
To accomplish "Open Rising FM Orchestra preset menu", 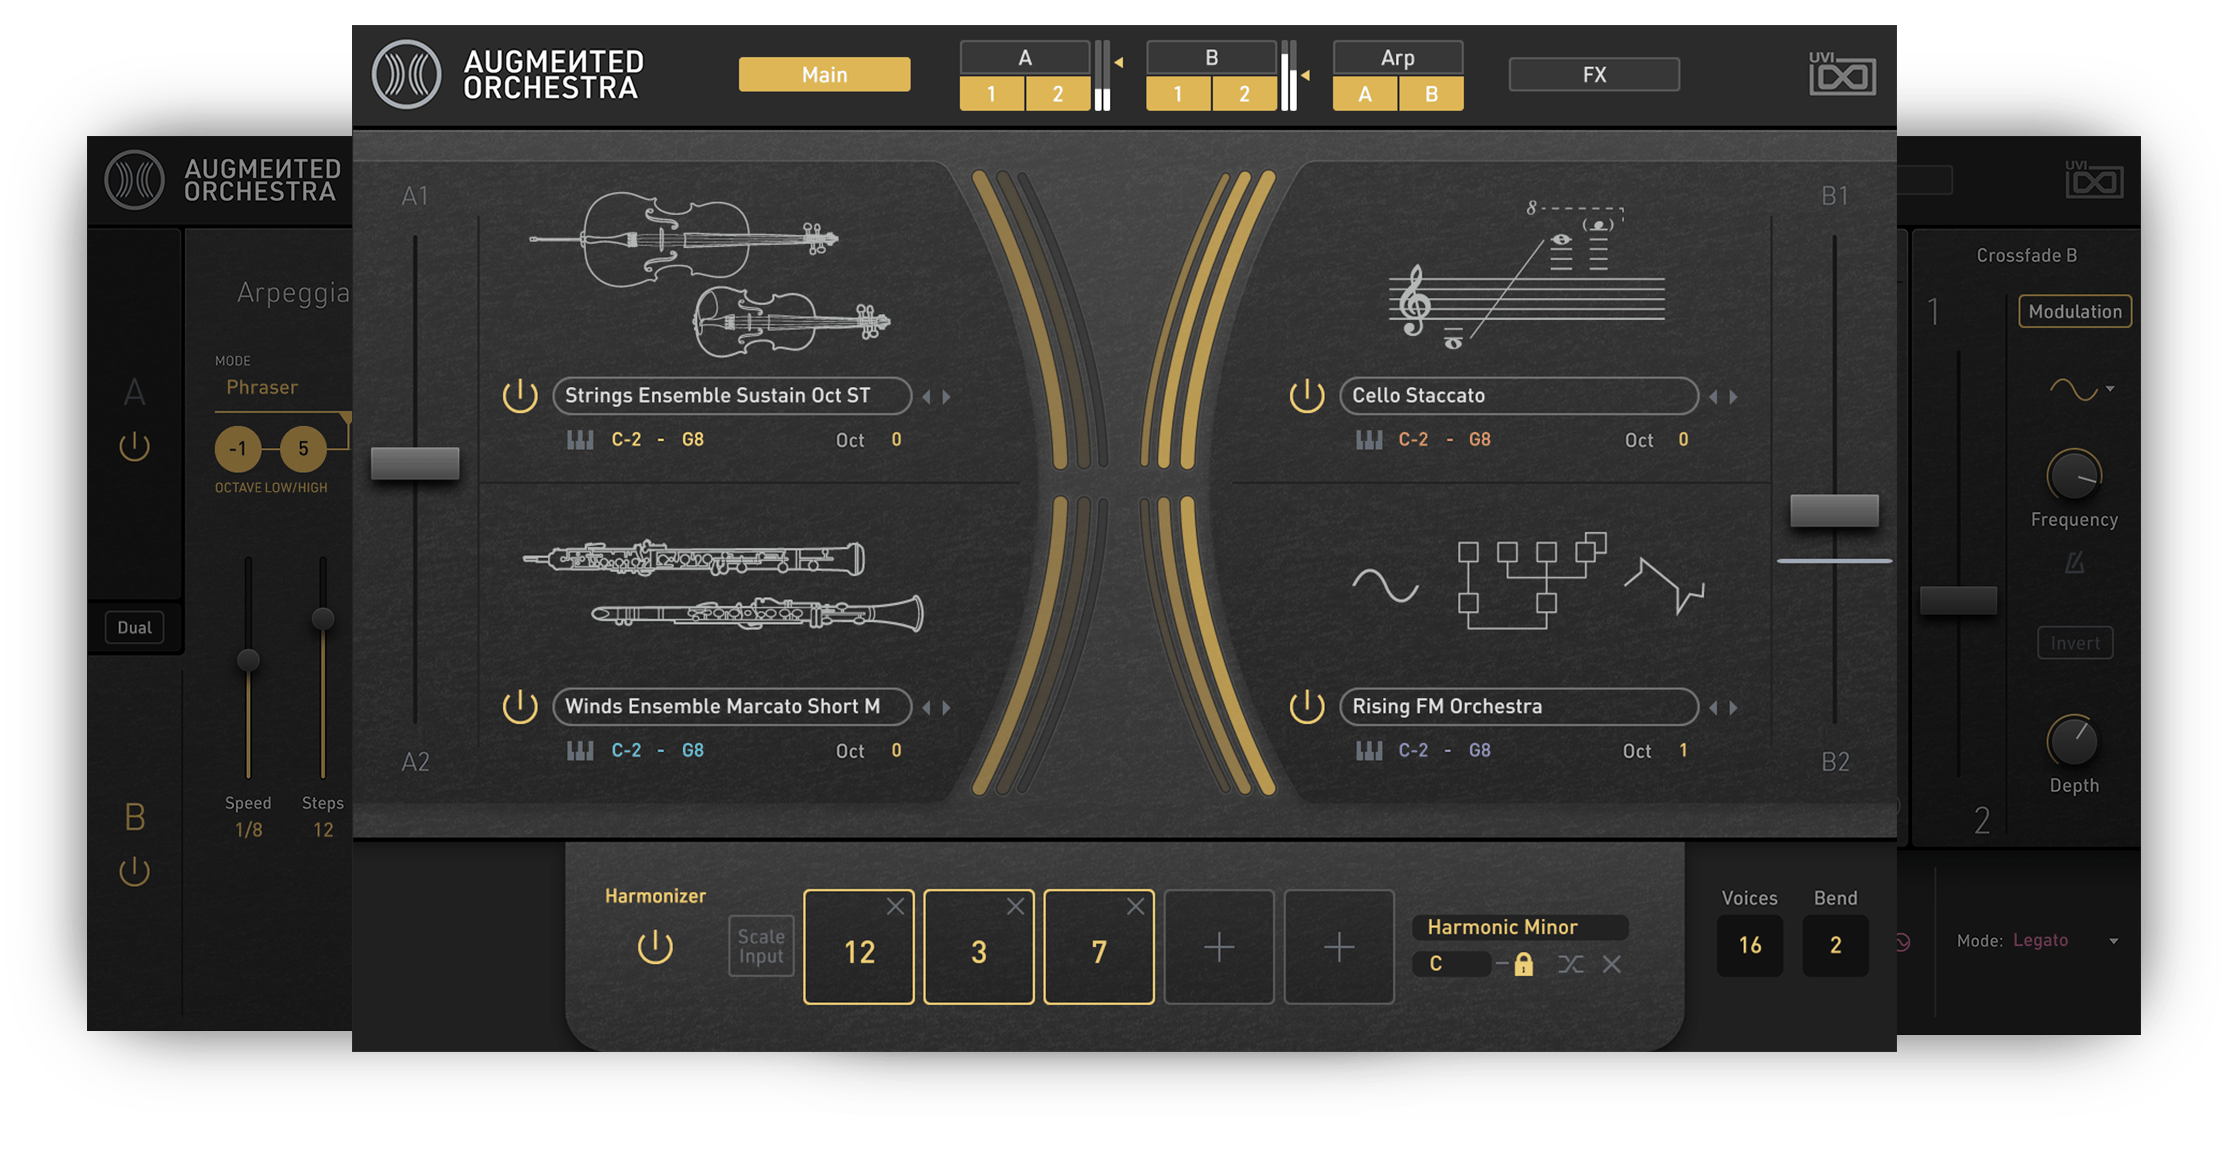I will pos(1519,707).
